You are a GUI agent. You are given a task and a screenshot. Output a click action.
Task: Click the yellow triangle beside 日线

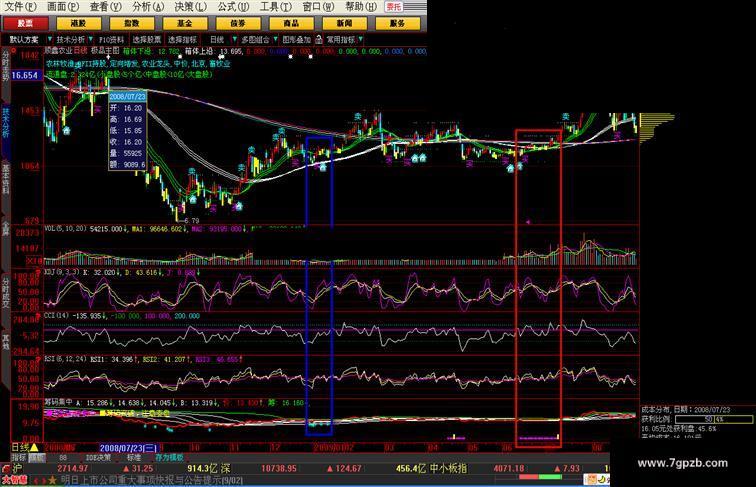(x=35, y=448)
